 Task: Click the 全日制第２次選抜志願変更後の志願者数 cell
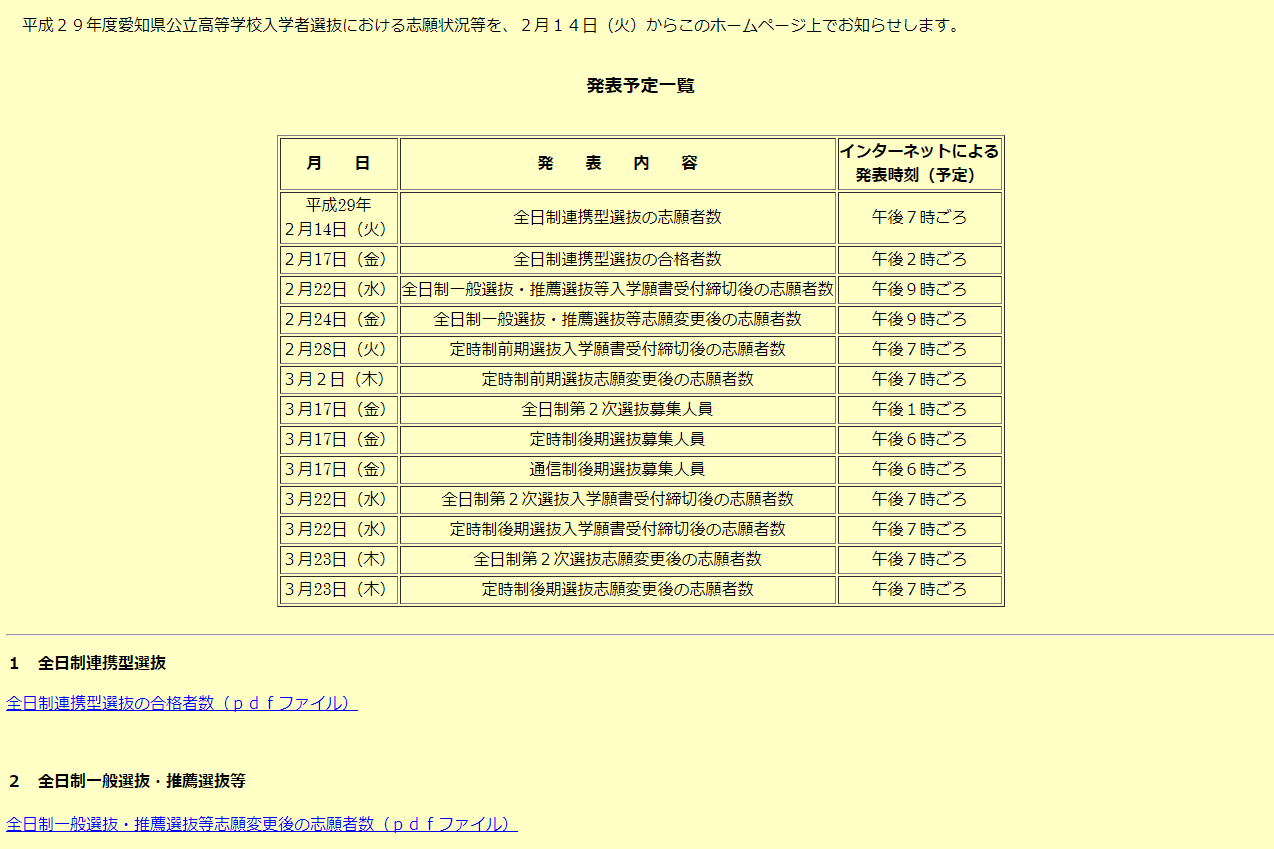tap(617, 559)
